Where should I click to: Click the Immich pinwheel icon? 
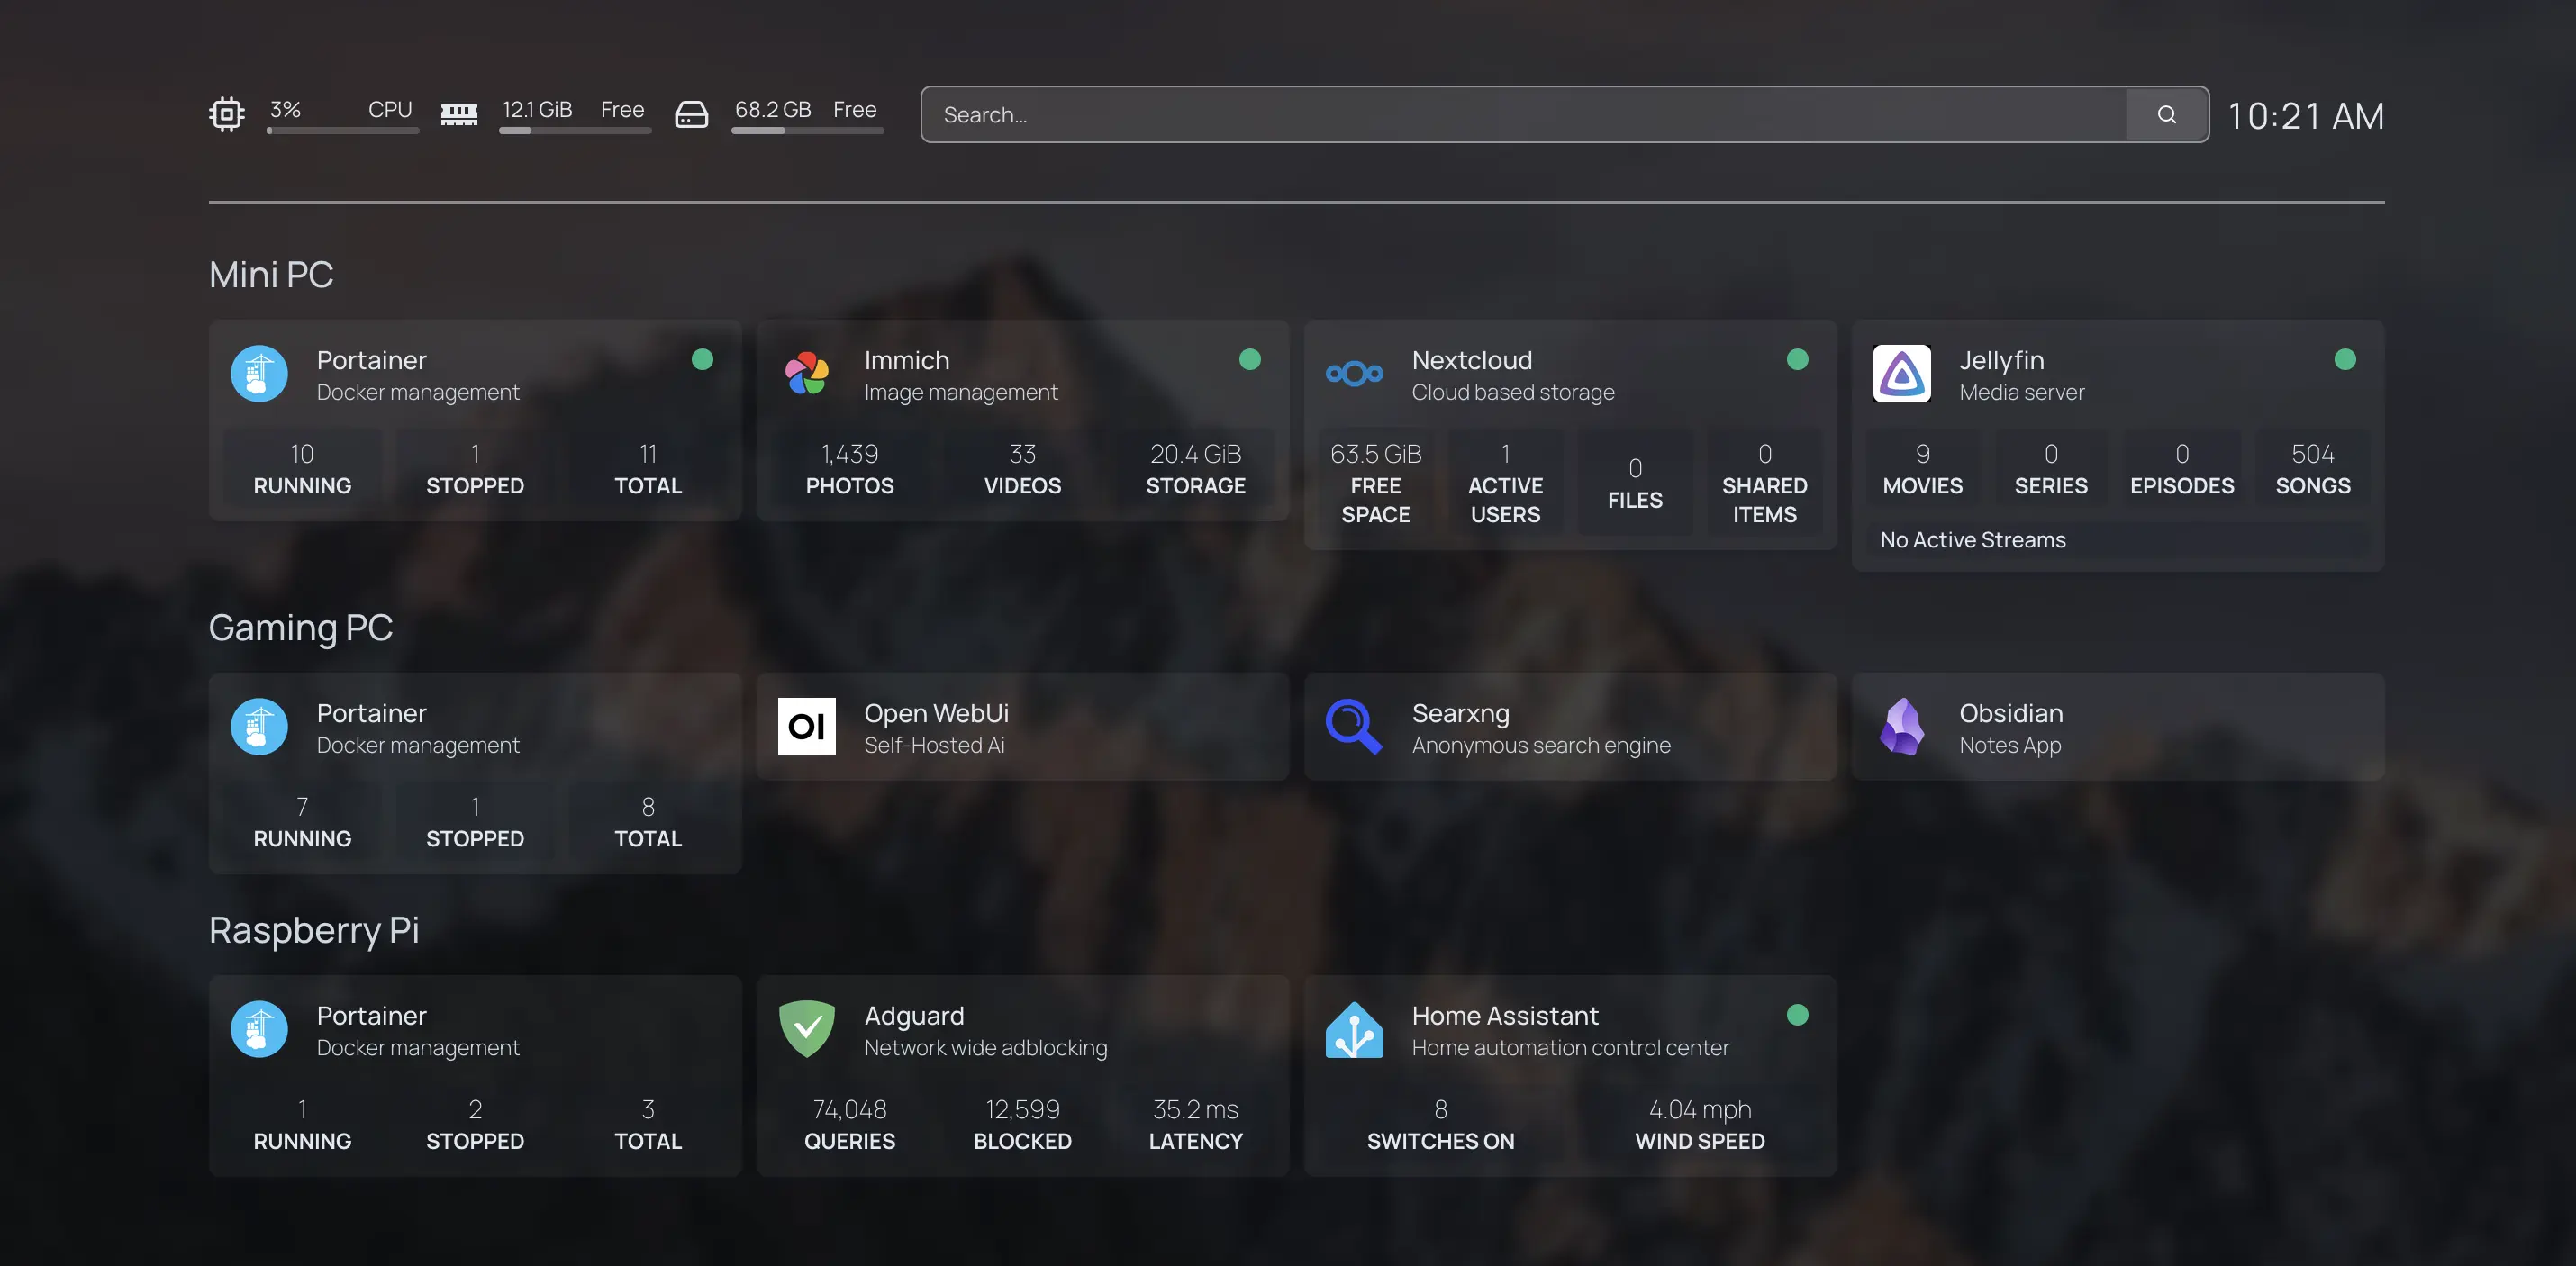[806, 374]
